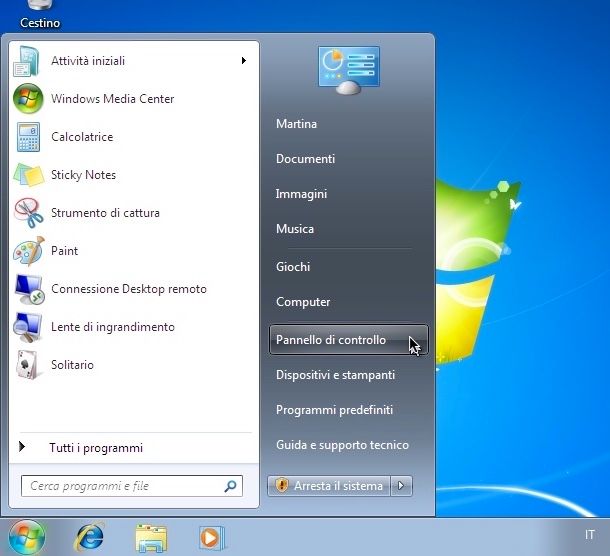Open Guida e supporto tecnico
This screenshot has height=556, width=610.
[x=342, y=445]
